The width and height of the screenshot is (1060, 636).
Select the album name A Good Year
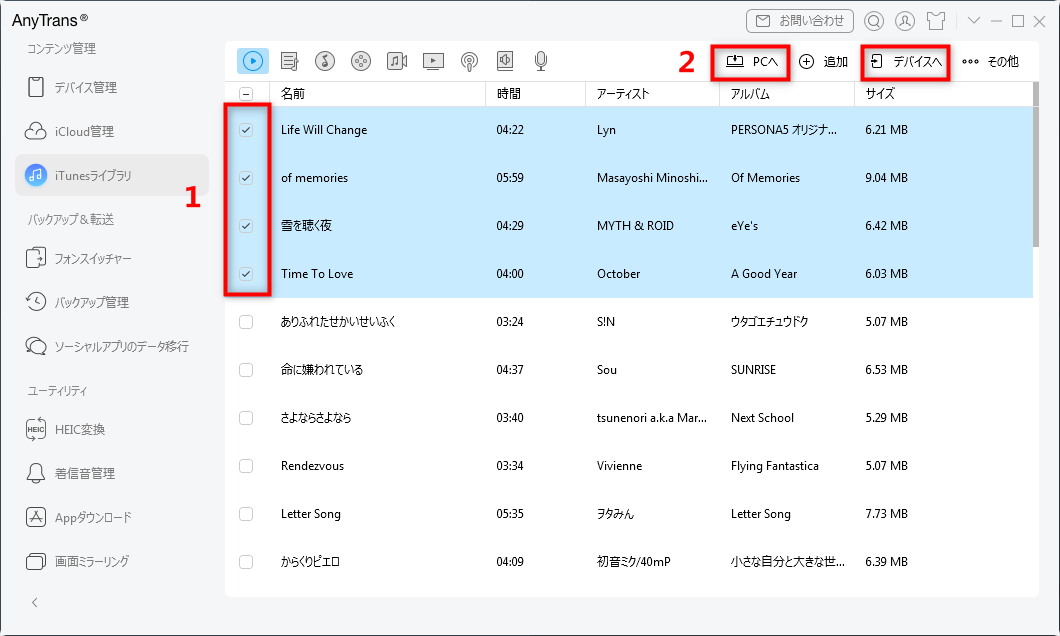[764, 274]
